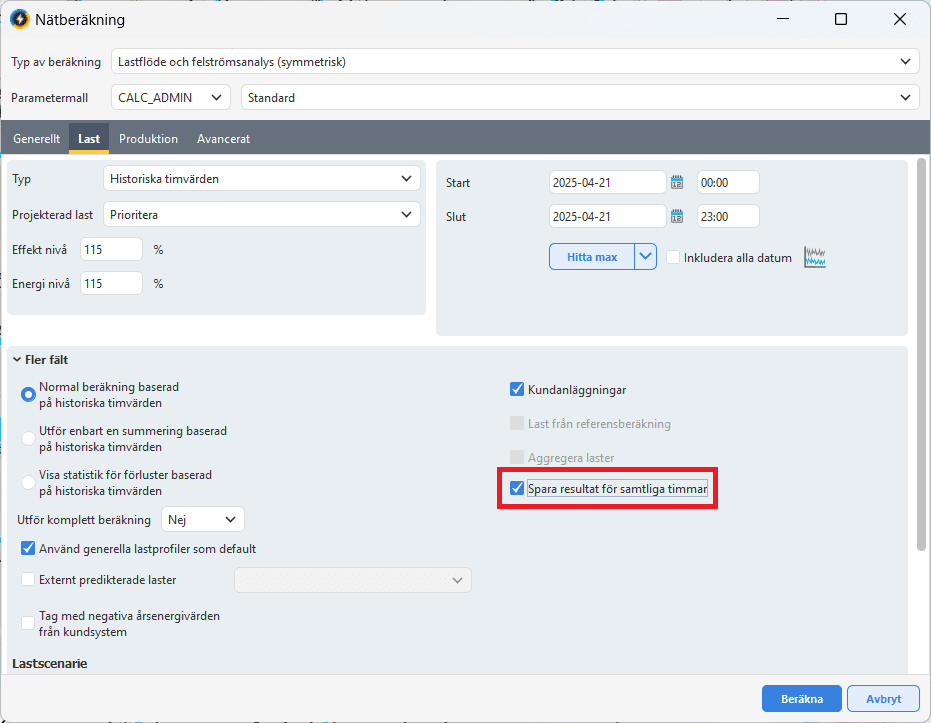Switch to the Generellt tab

coord(36,139)
